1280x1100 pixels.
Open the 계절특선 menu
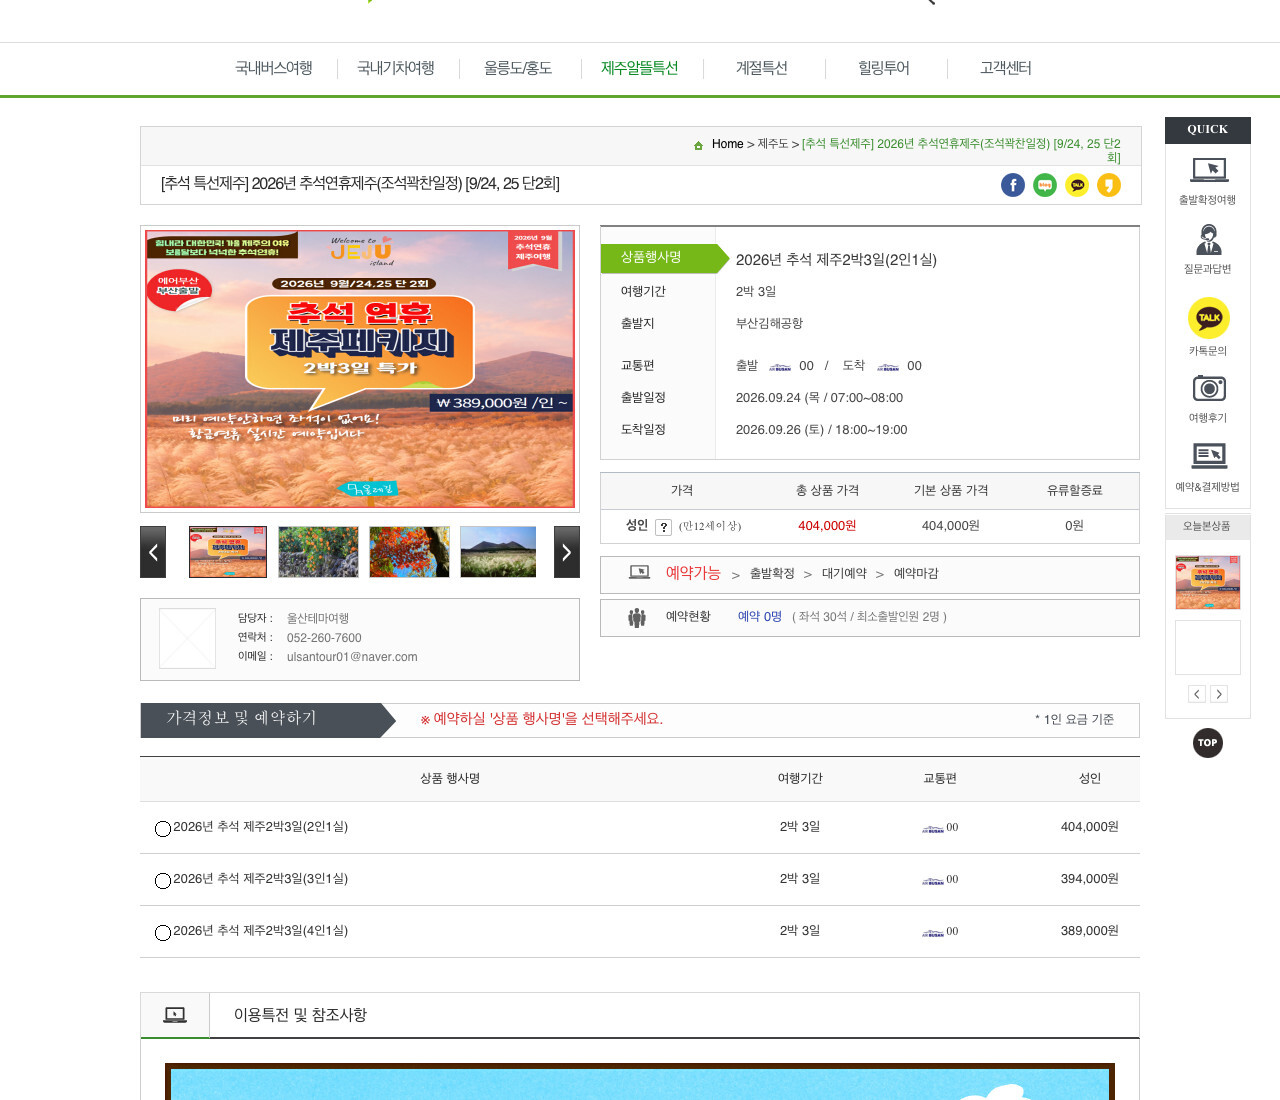(x=762, y=68)
